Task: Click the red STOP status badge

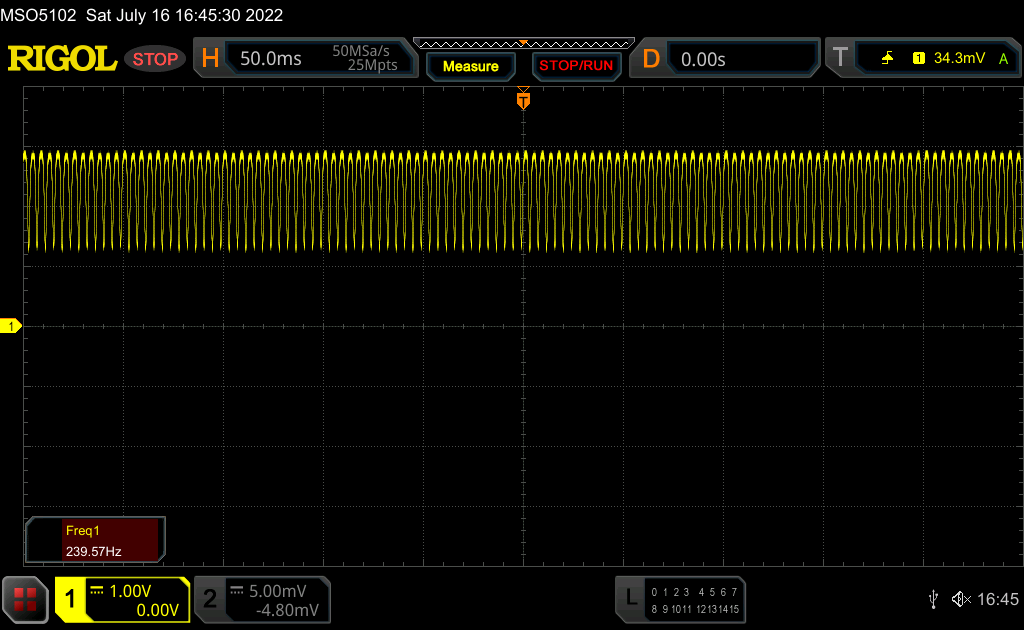Action: click(155, 59)
